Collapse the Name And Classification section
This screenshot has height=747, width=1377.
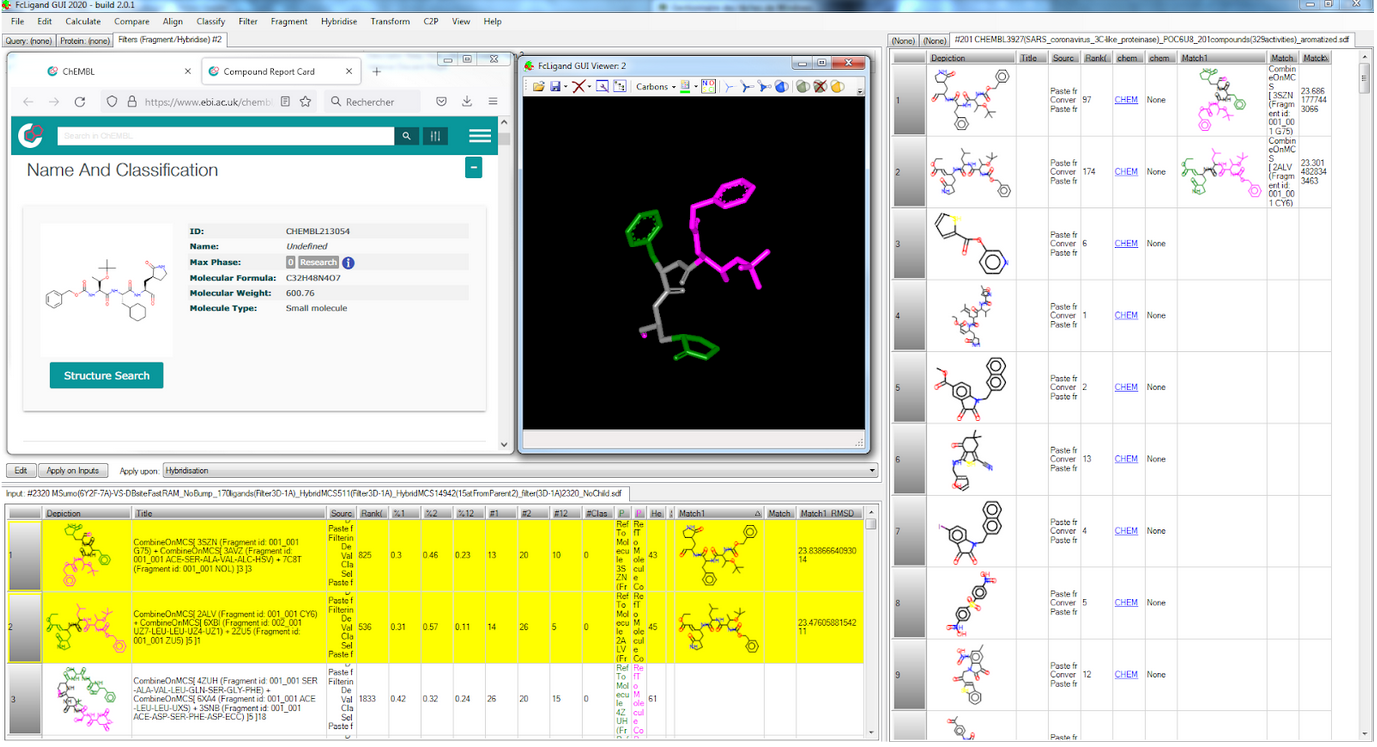coord(473,168)
